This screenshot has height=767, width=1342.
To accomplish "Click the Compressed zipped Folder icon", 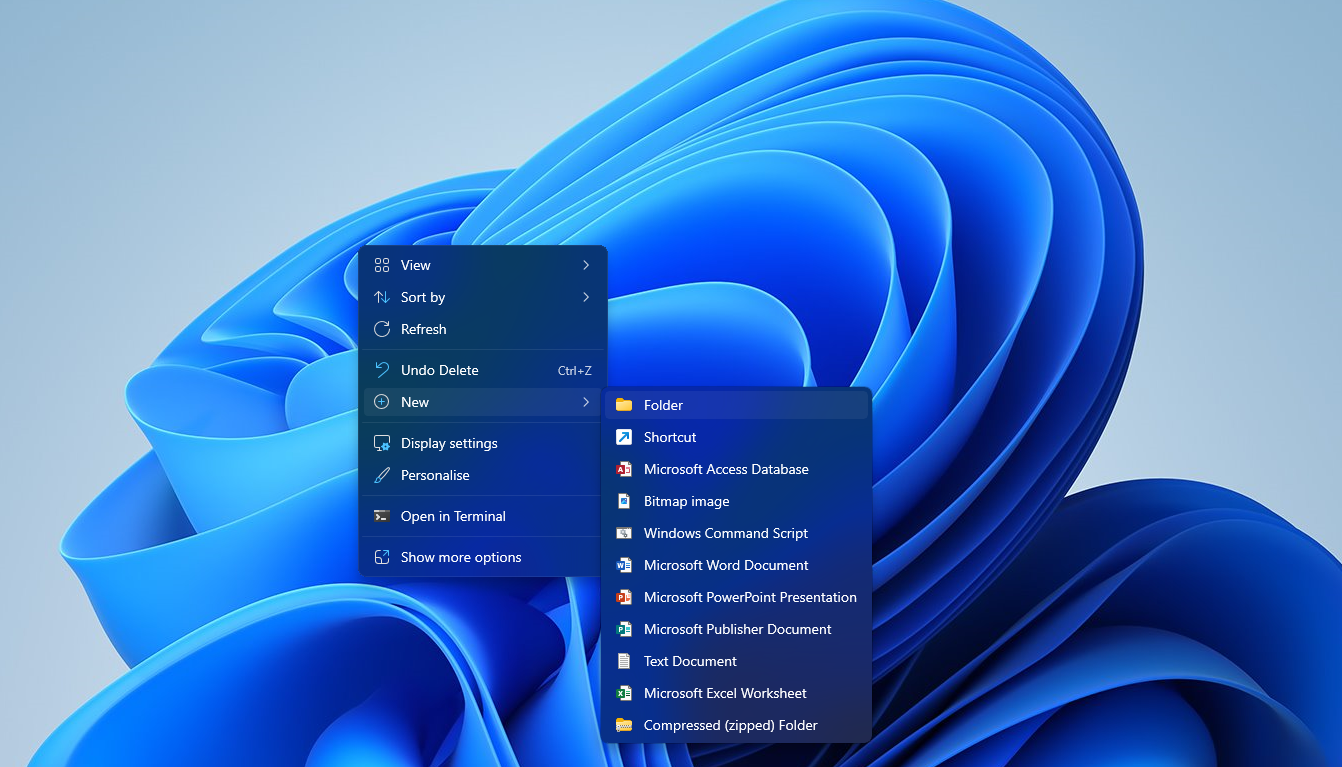I will coord(624,725).
